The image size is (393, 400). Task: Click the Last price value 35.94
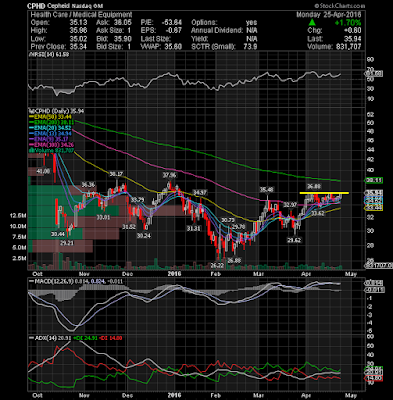pyautogui.click(x=353, y=39)
